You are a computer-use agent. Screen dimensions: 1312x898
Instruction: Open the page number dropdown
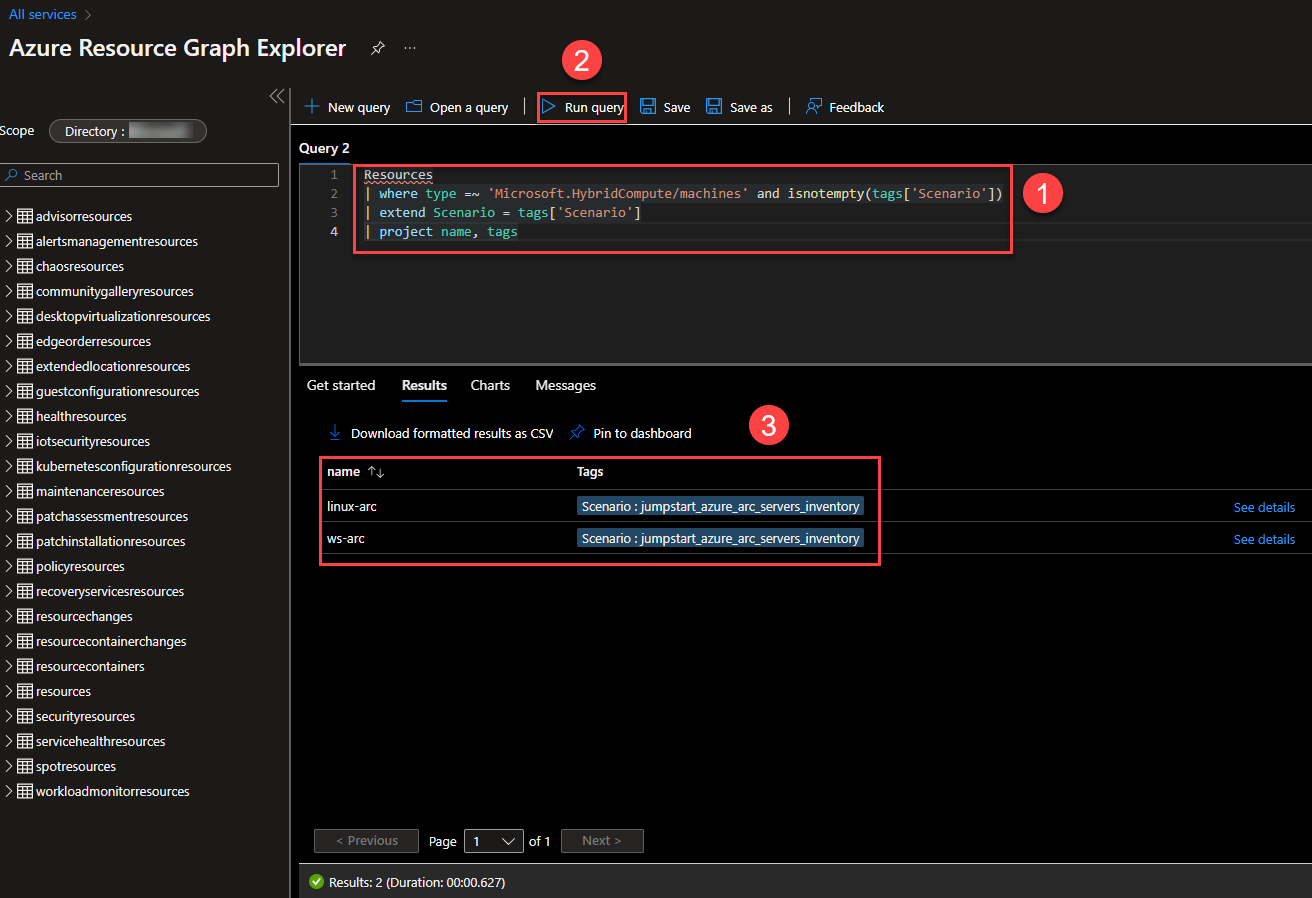point(494,841)
